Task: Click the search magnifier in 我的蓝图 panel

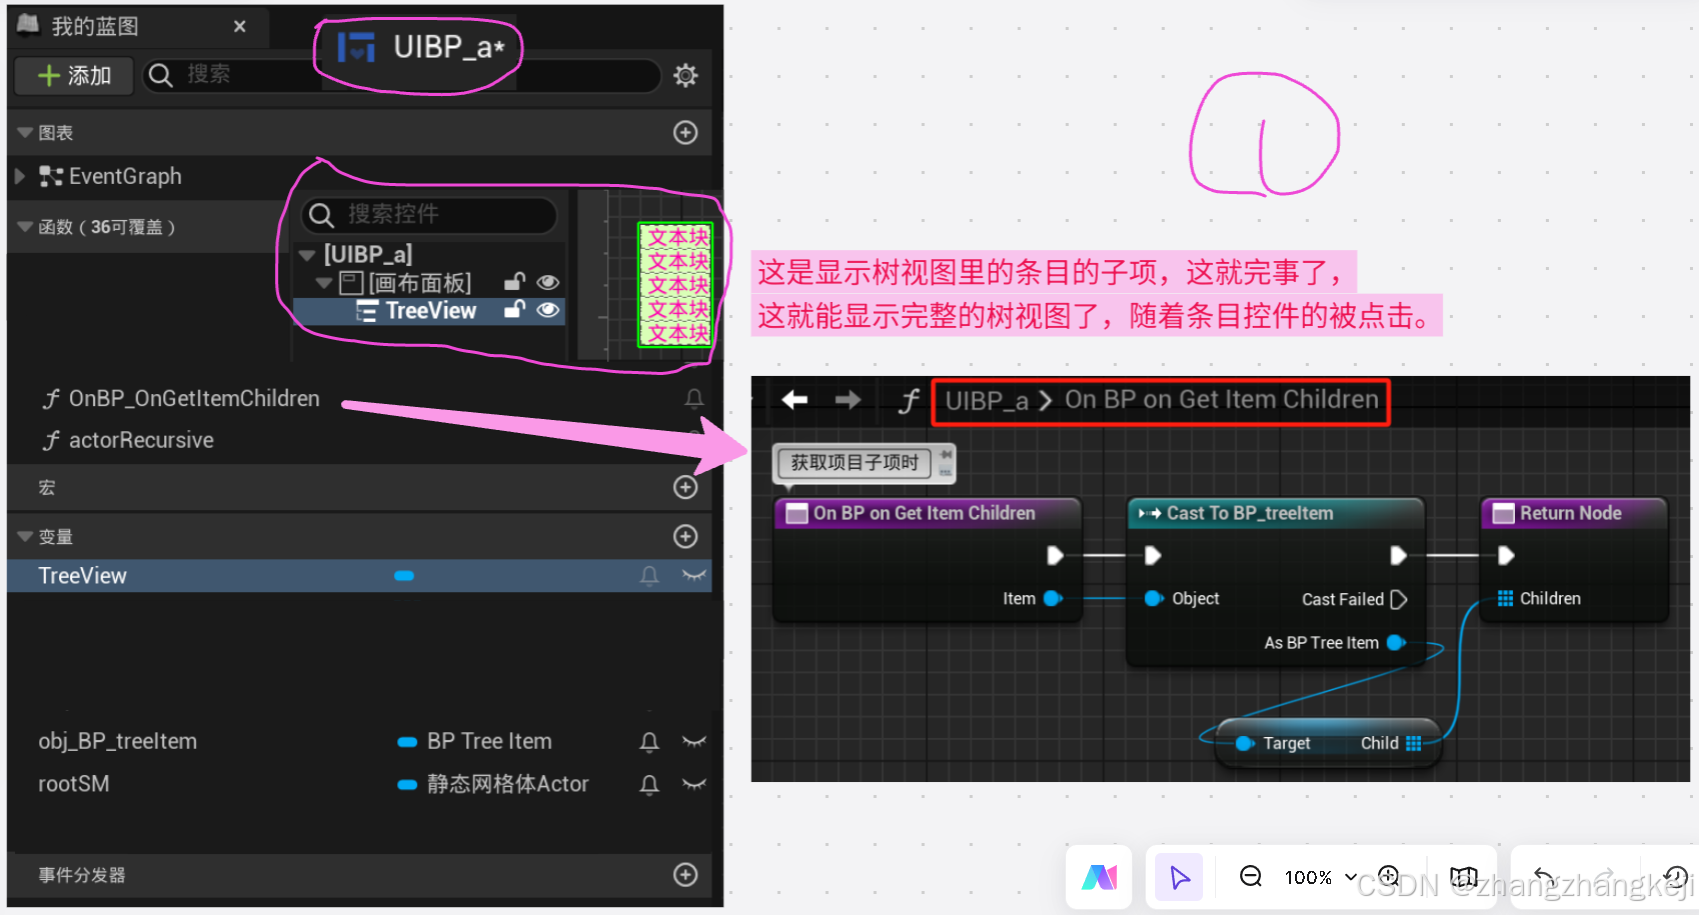Action: 160,75
